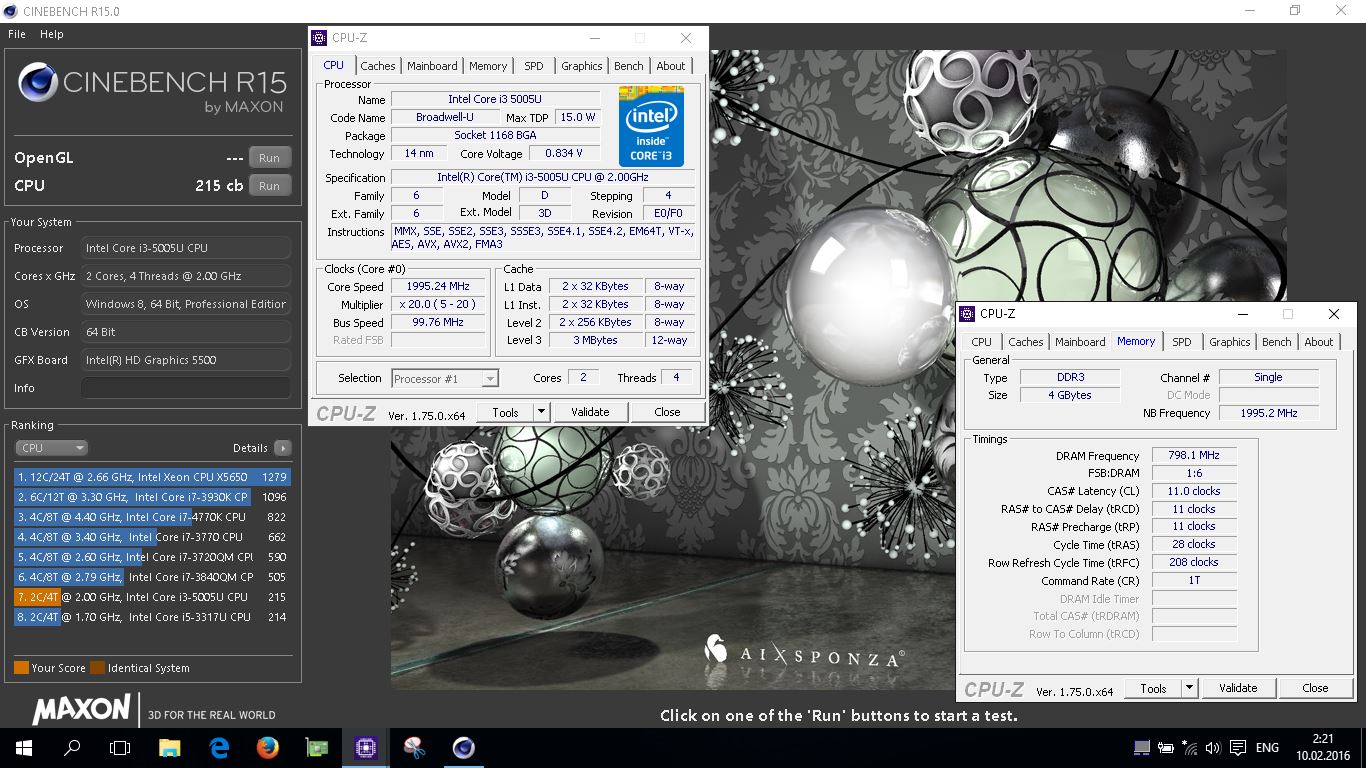This screenshot has height=768, width=1366.
Task: Switch to Graphics tab in the CPU-Z CPU window
Action: tap(582, 66)
